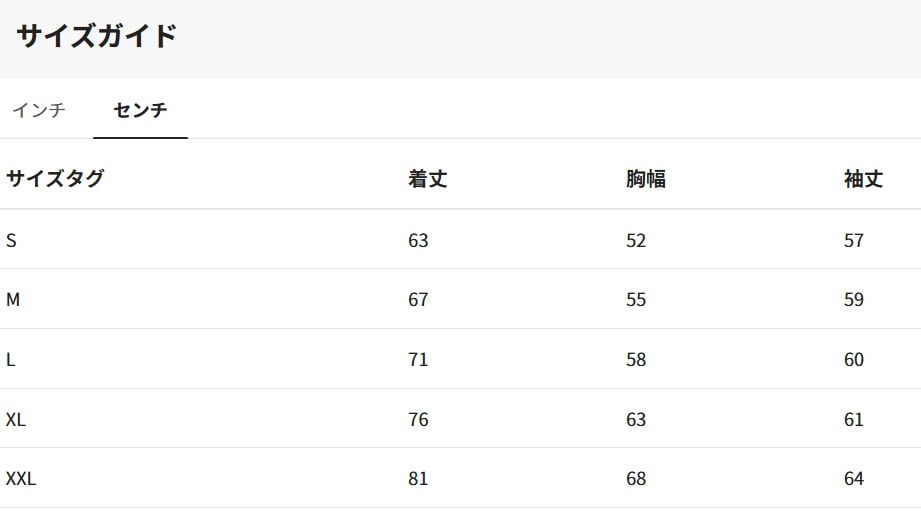This screenshot has width=921, height=511.
Task: Click the 袖丈 column header
Action: tap(863, 179)
